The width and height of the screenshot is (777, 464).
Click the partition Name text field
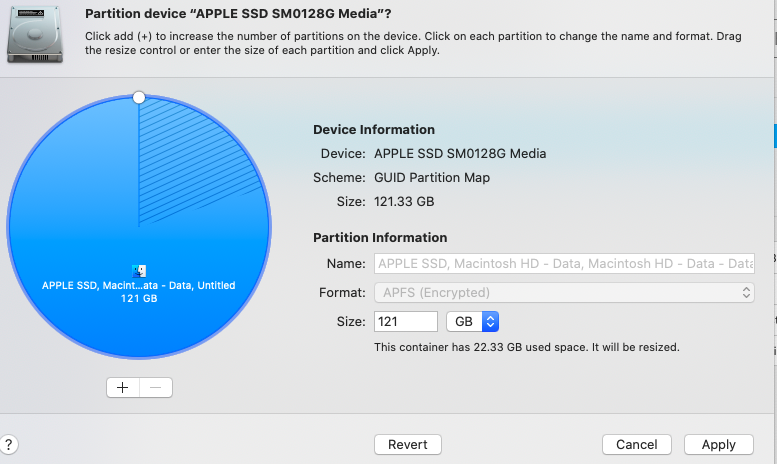coord(564,263)
